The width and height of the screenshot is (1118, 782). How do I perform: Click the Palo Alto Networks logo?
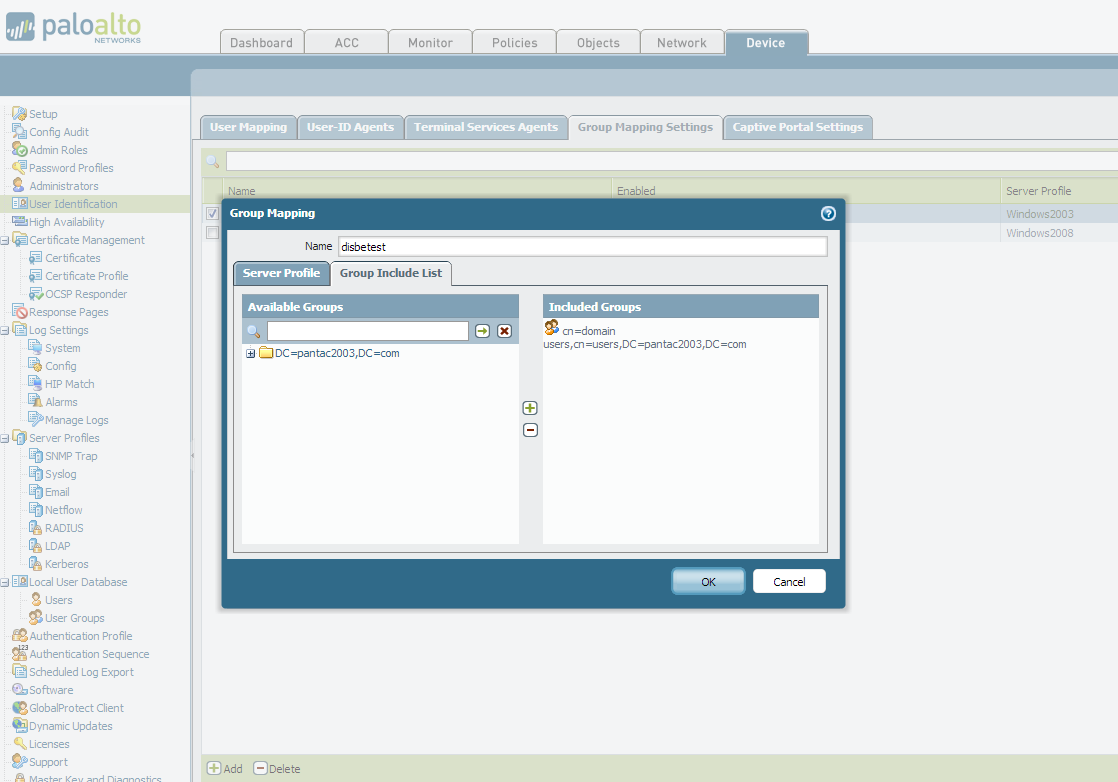tap(73, 27)
